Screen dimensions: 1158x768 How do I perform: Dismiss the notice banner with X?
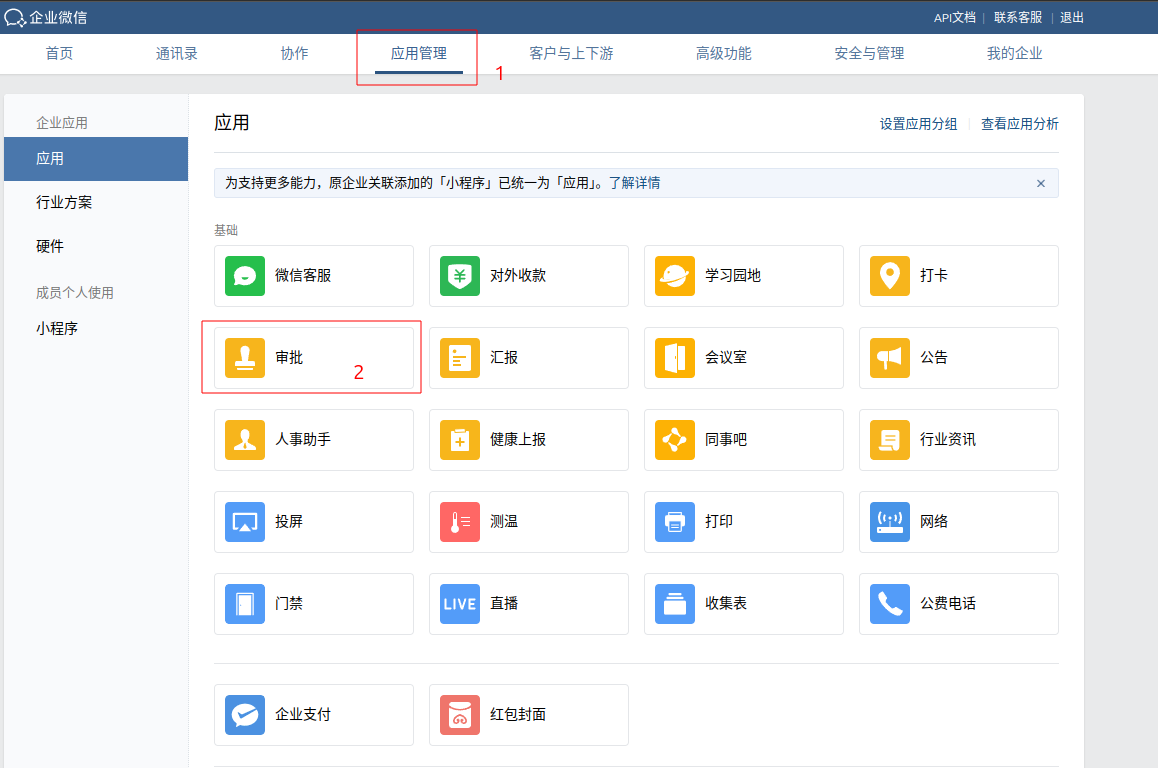[x=1040, y=184]
